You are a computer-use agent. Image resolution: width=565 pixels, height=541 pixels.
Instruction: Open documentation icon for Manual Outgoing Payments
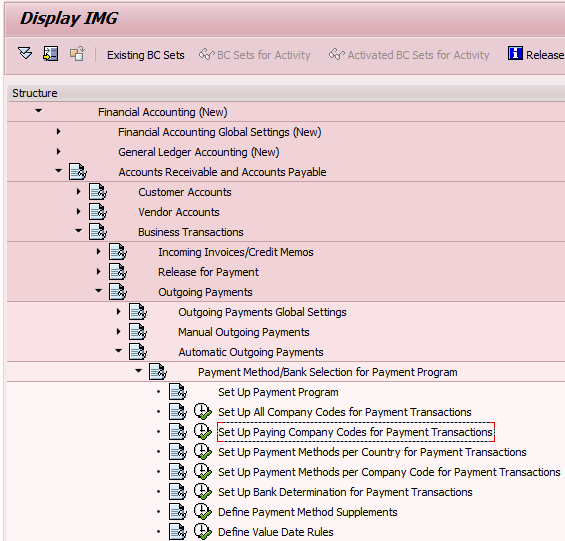pyautogui.click(x=138, y=332)
